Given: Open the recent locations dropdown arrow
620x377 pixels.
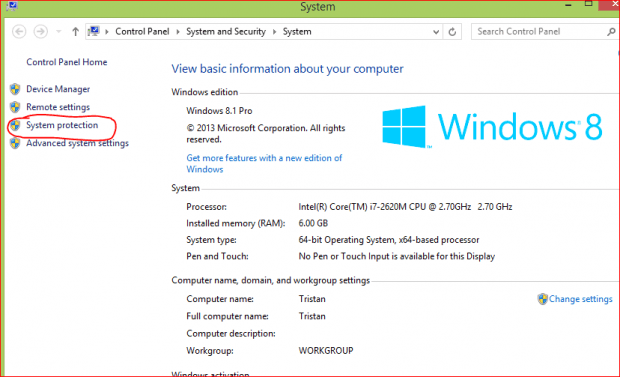Looking at the screenshot, I should click(59, 32).
